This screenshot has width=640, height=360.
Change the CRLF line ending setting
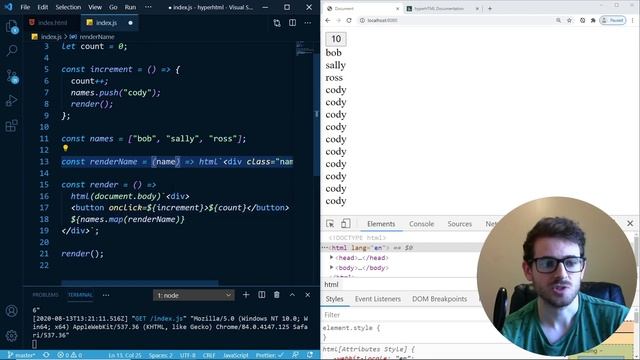click(209, 355)
